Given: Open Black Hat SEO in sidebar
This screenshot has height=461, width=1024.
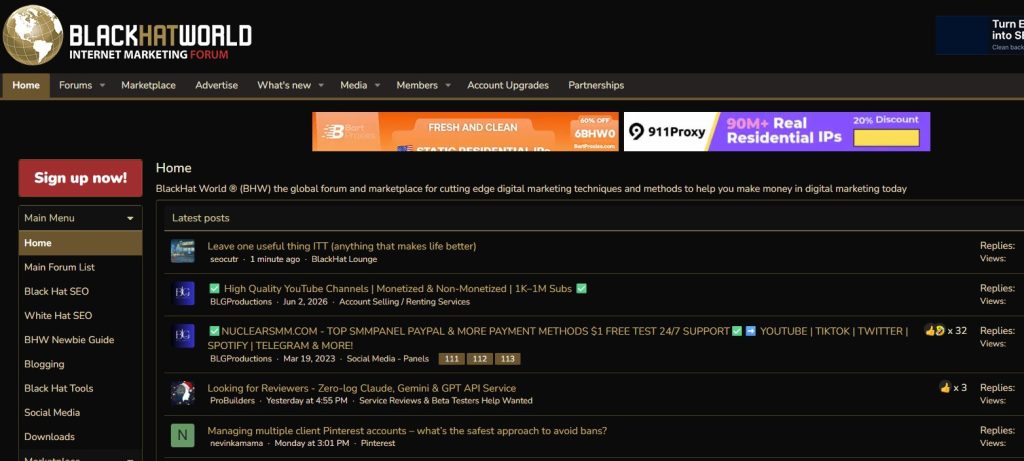Looking at the screenshot, I should (x=80, y=291).
